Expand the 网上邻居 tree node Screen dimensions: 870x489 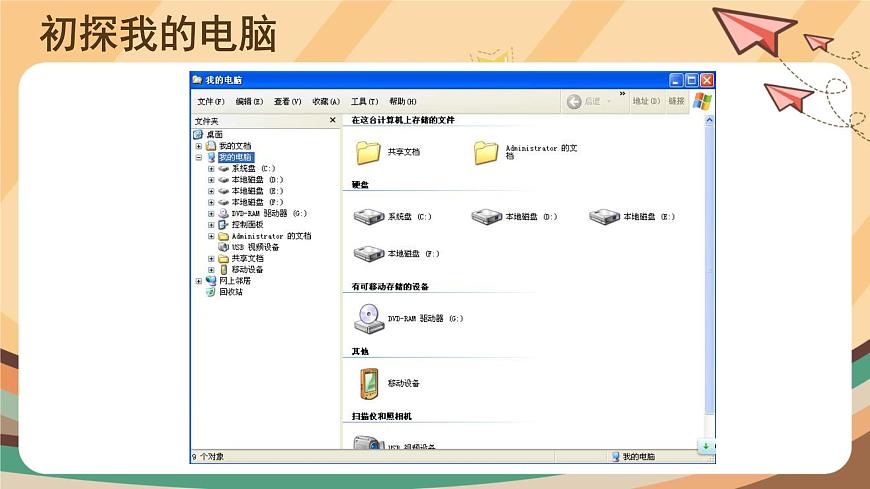[x=199, y=281]
